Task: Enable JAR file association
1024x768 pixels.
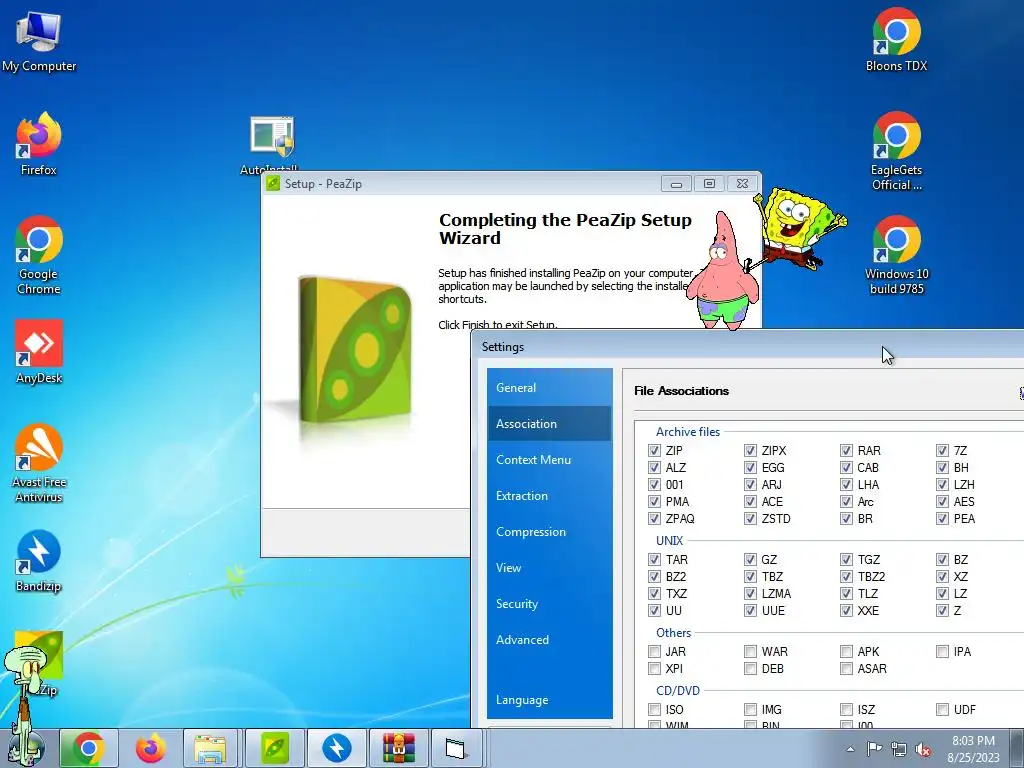Action: 654,651
